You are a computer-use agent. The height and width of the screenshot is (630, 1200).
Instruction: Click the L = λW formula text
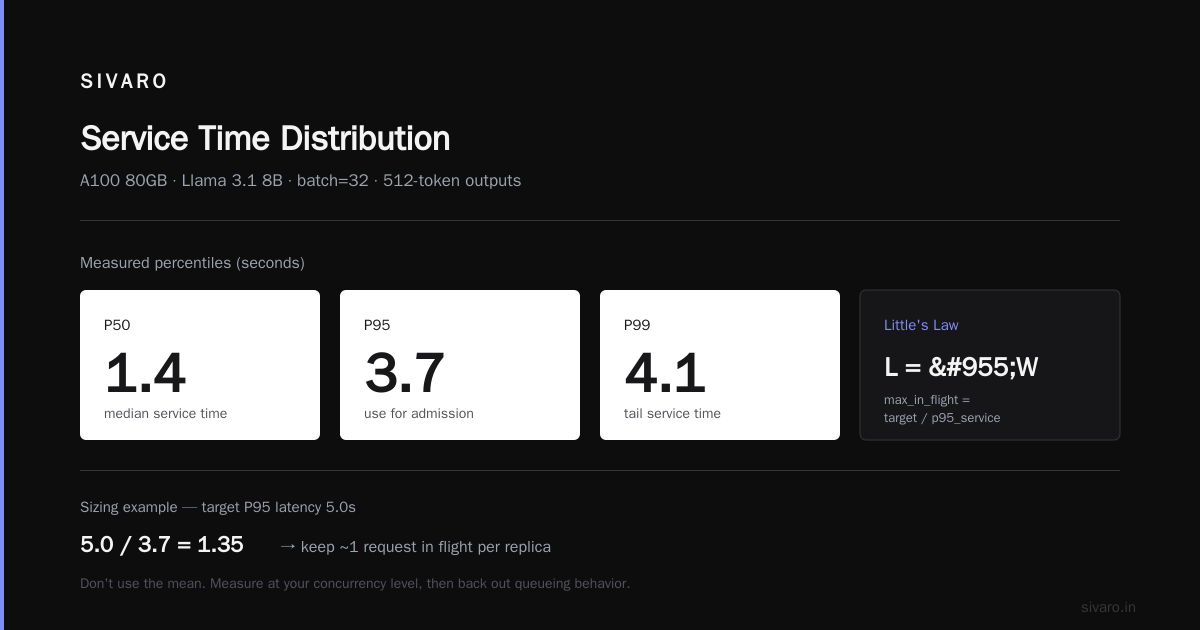click(961, 367)
